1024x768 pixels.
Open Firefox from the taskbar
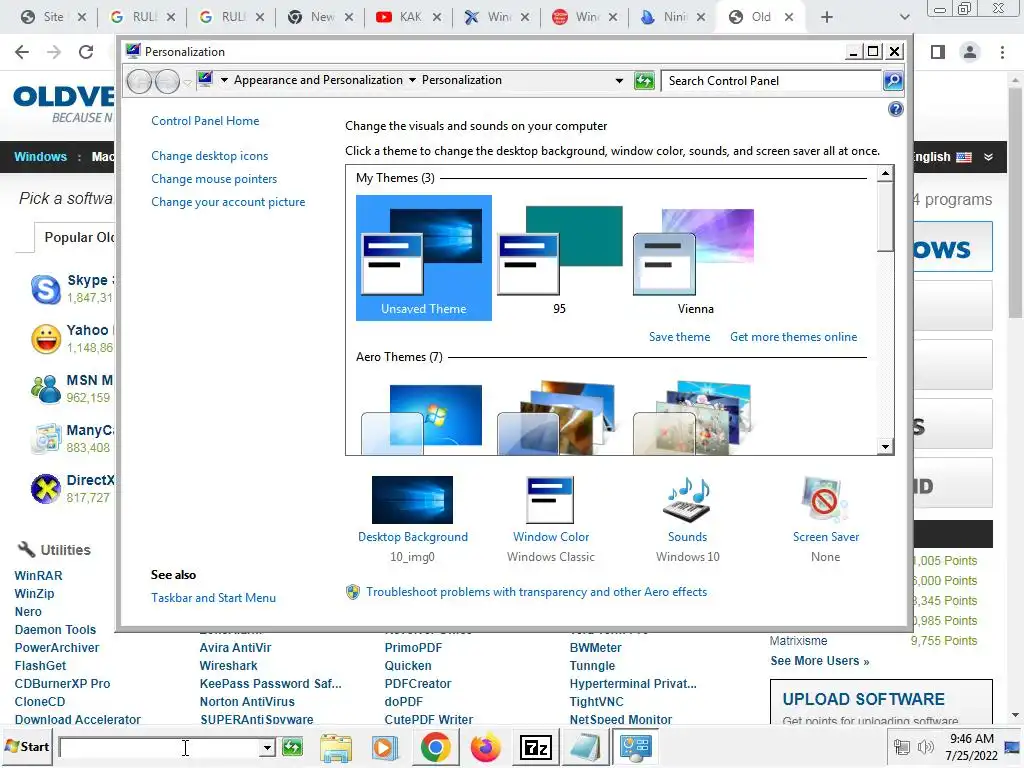tap(485, 747)
